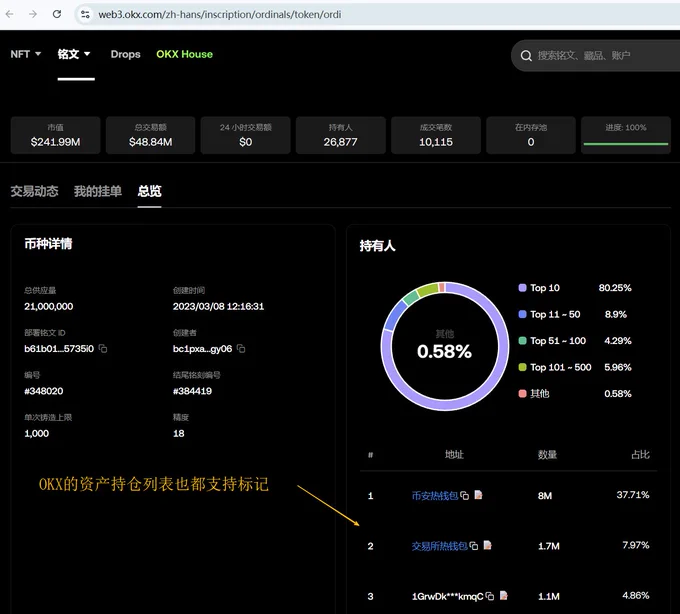This screenshot has height=614, width=680.
Task: Click the 持有人 26,877 card
Action: (x=340, y=135)
